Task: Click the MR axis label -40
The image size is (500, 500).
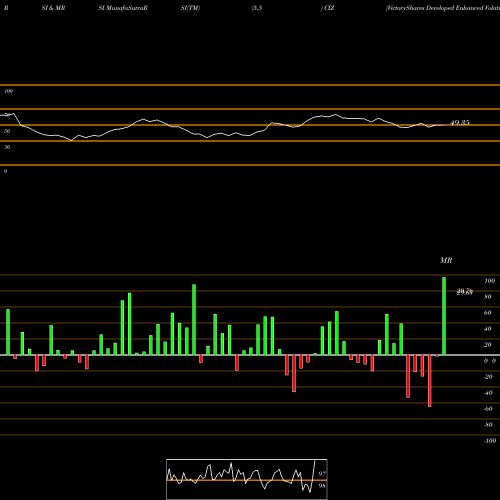Action: [488, 393]
